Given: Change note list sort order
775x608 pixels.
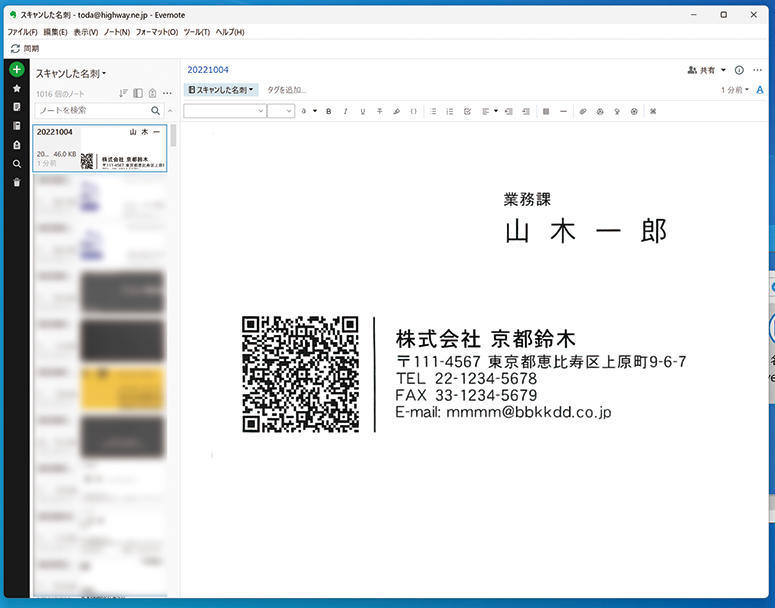Looking at the screenshot, I should (123, 93).
